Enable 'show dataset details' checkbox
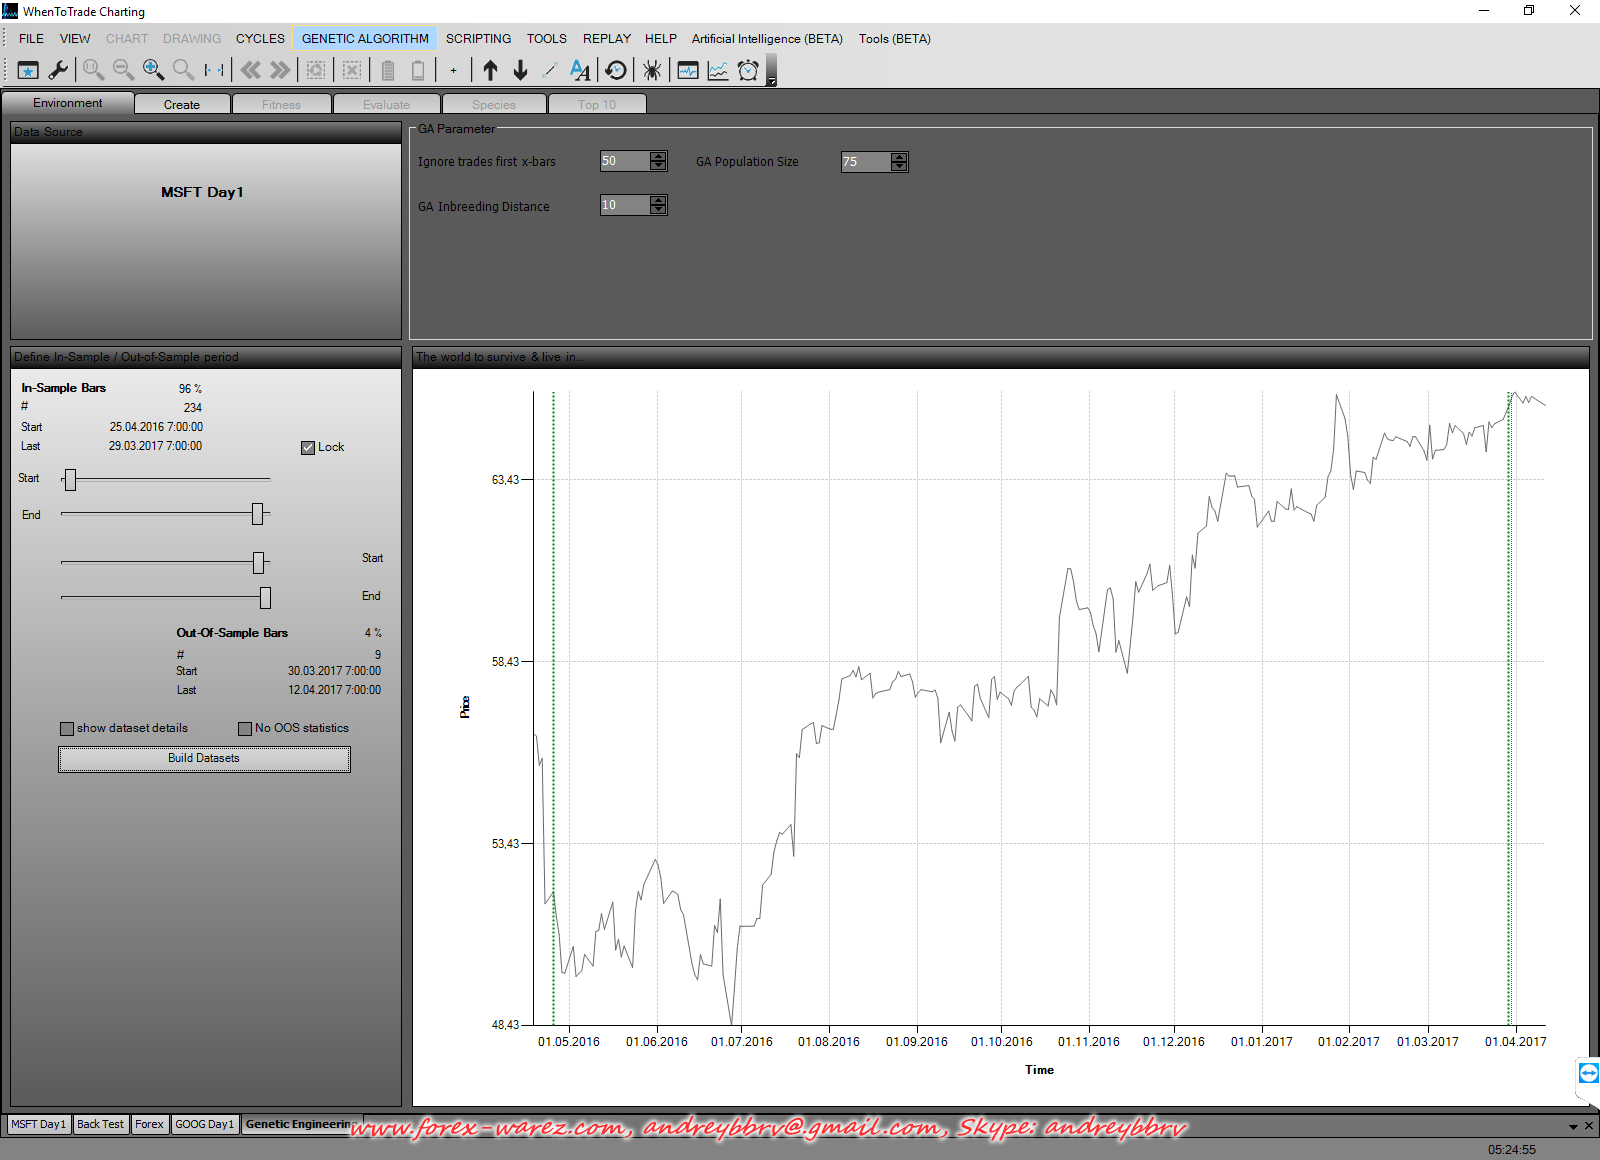 coord(67,729)
